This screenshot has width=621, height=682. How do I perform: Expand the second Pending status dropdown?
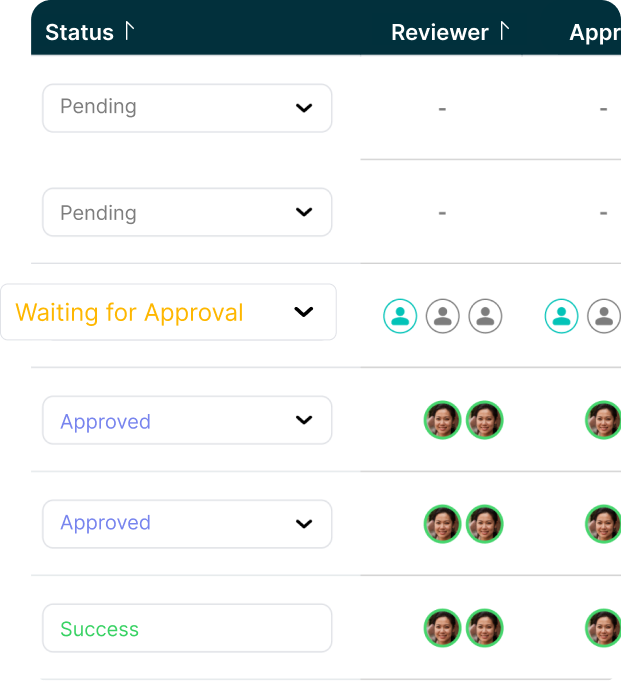click(187, 212)
